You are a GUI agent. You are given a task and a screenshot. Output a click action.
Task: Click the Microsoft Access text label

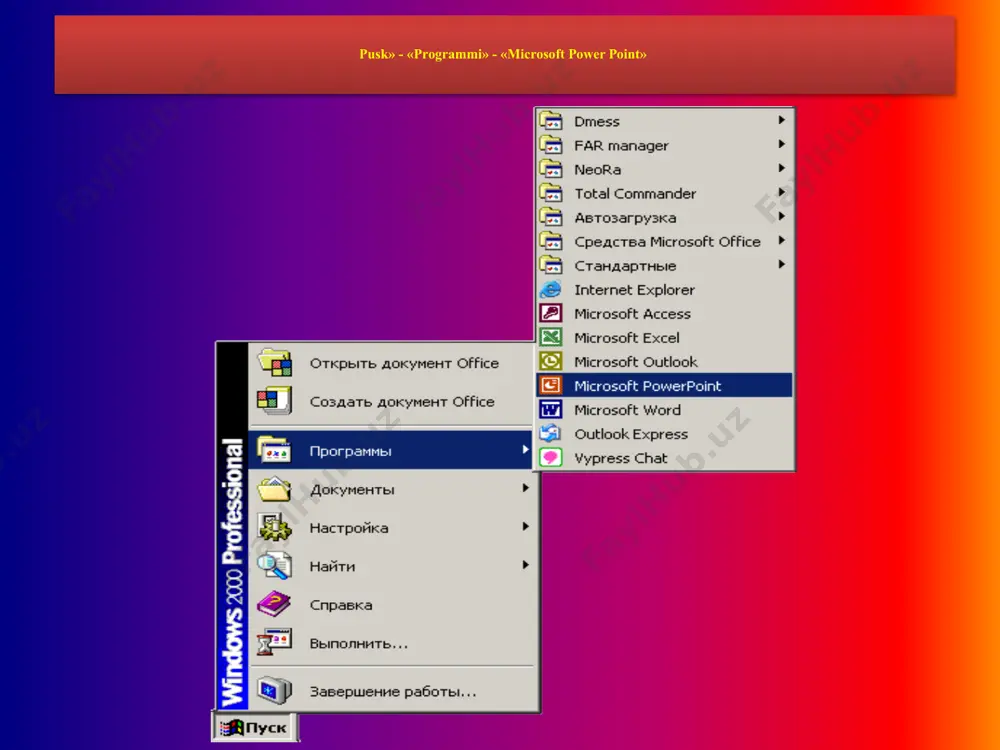click(633, 314)
